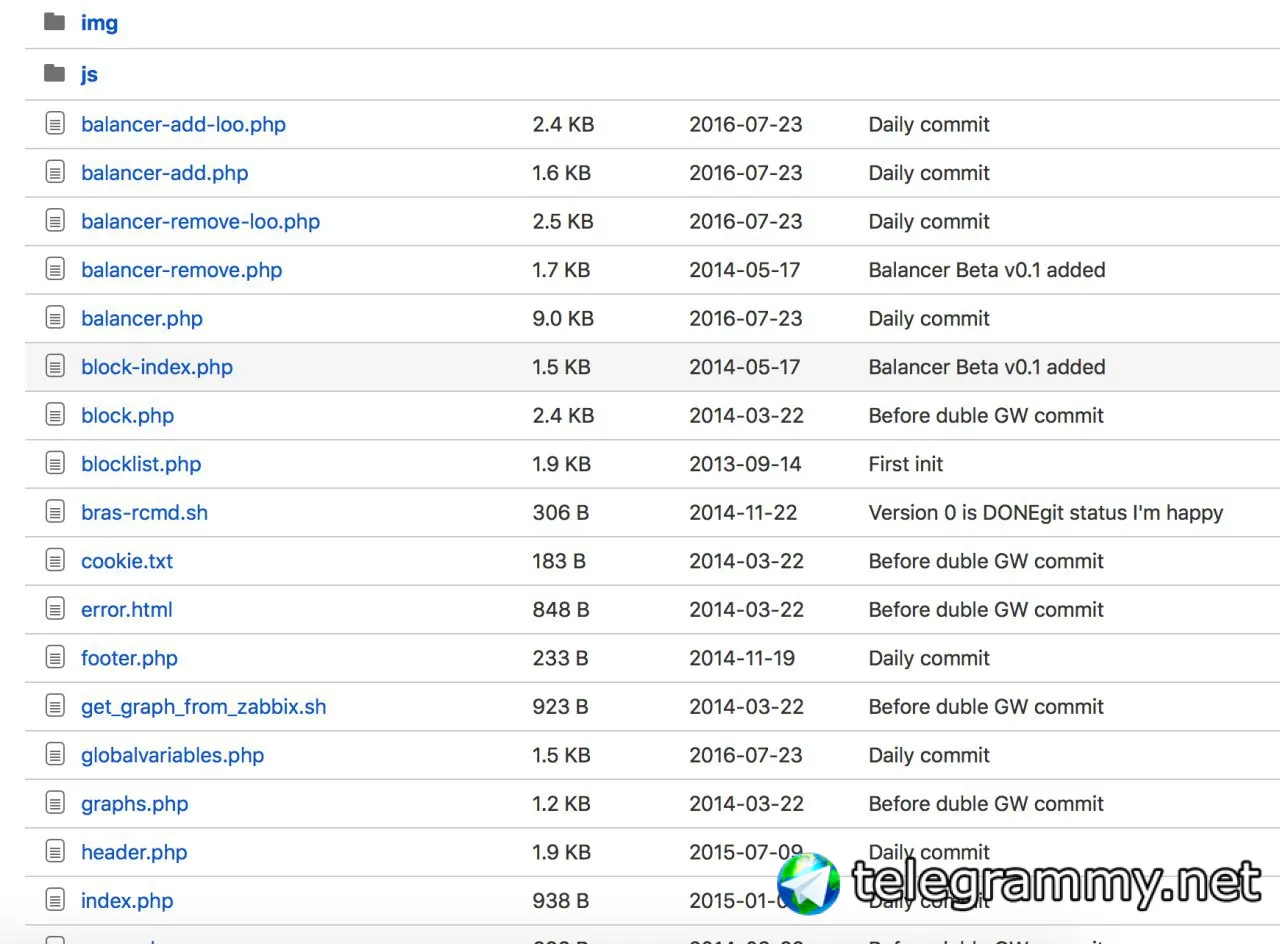Click "Before duble GW commit" for block.php
This screenshot has height=944, width=1280.
point(986,416)
